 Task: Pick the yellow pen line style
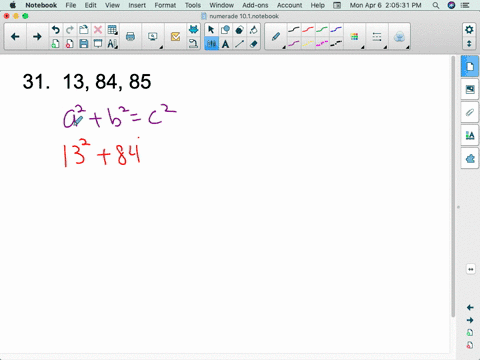(308, 44)
